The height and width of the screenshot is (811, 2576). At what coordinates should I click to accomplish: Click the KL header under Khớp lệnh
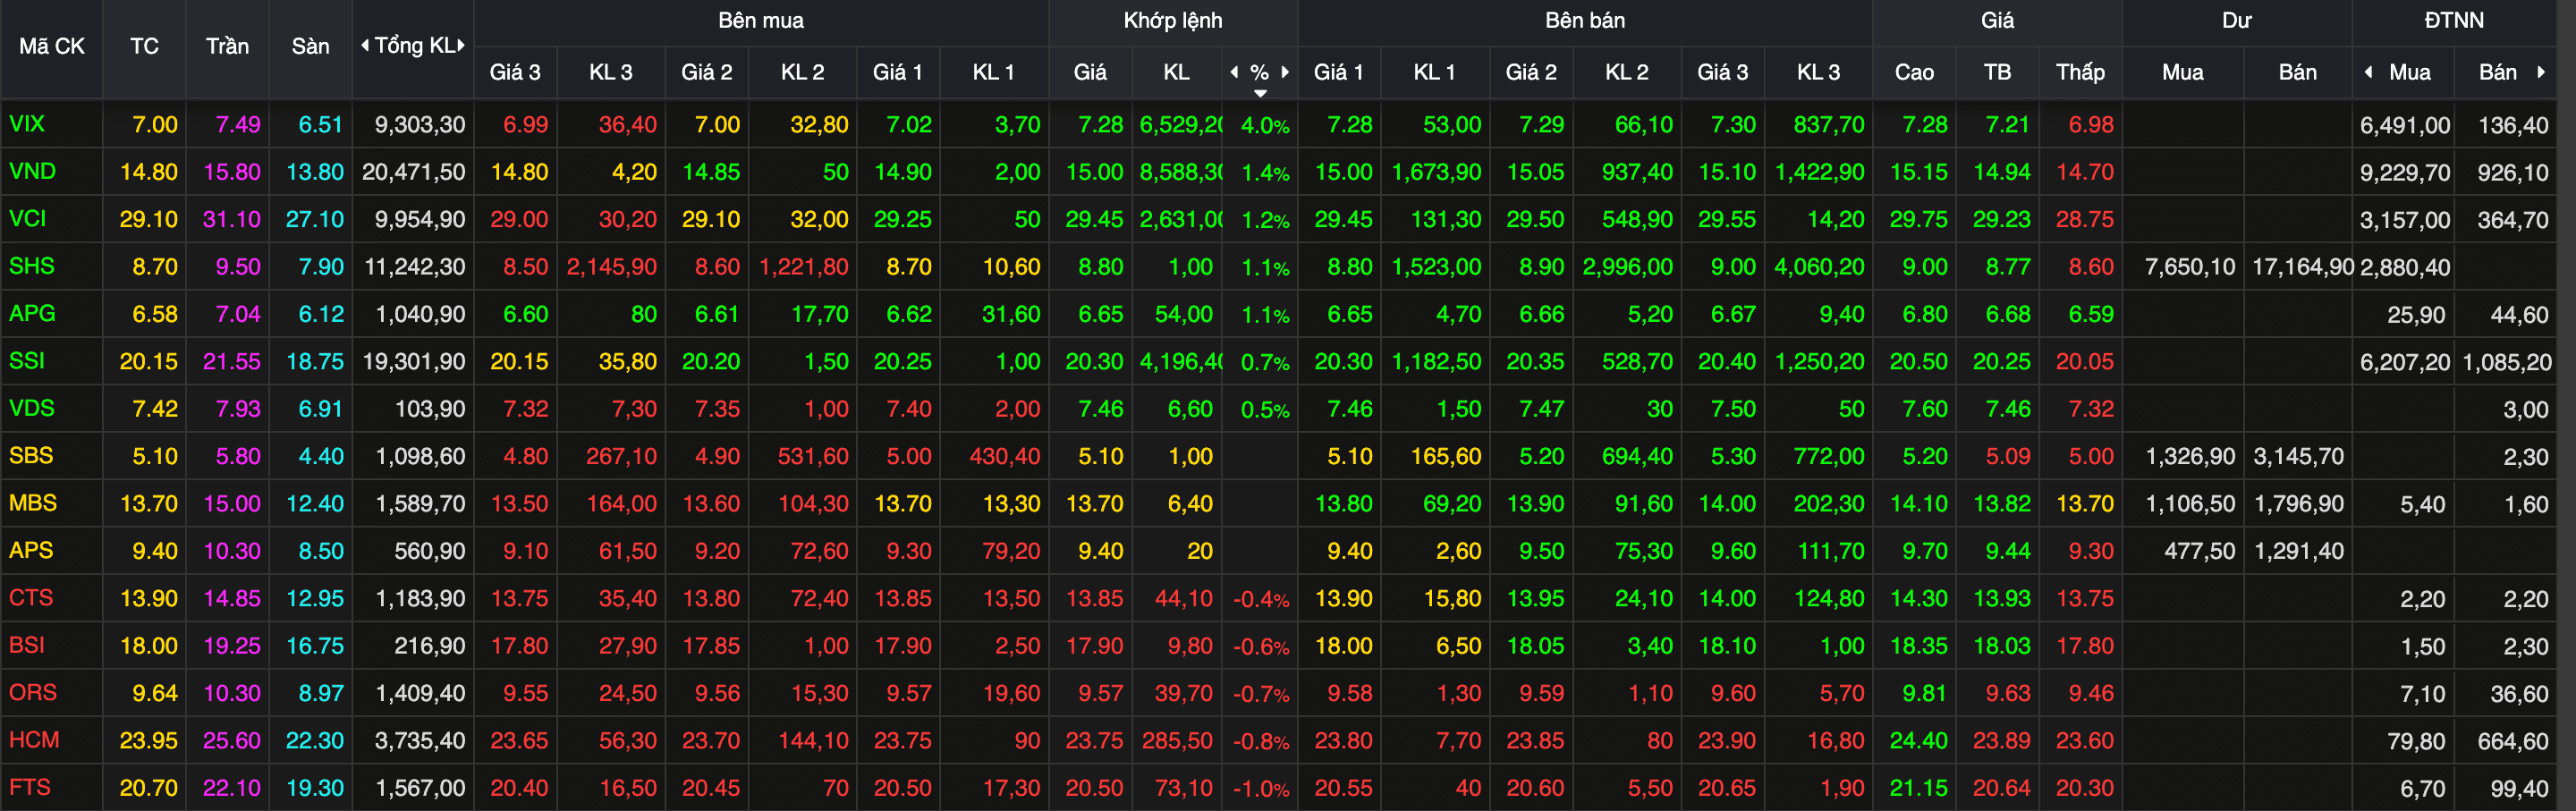(1176, 72)
